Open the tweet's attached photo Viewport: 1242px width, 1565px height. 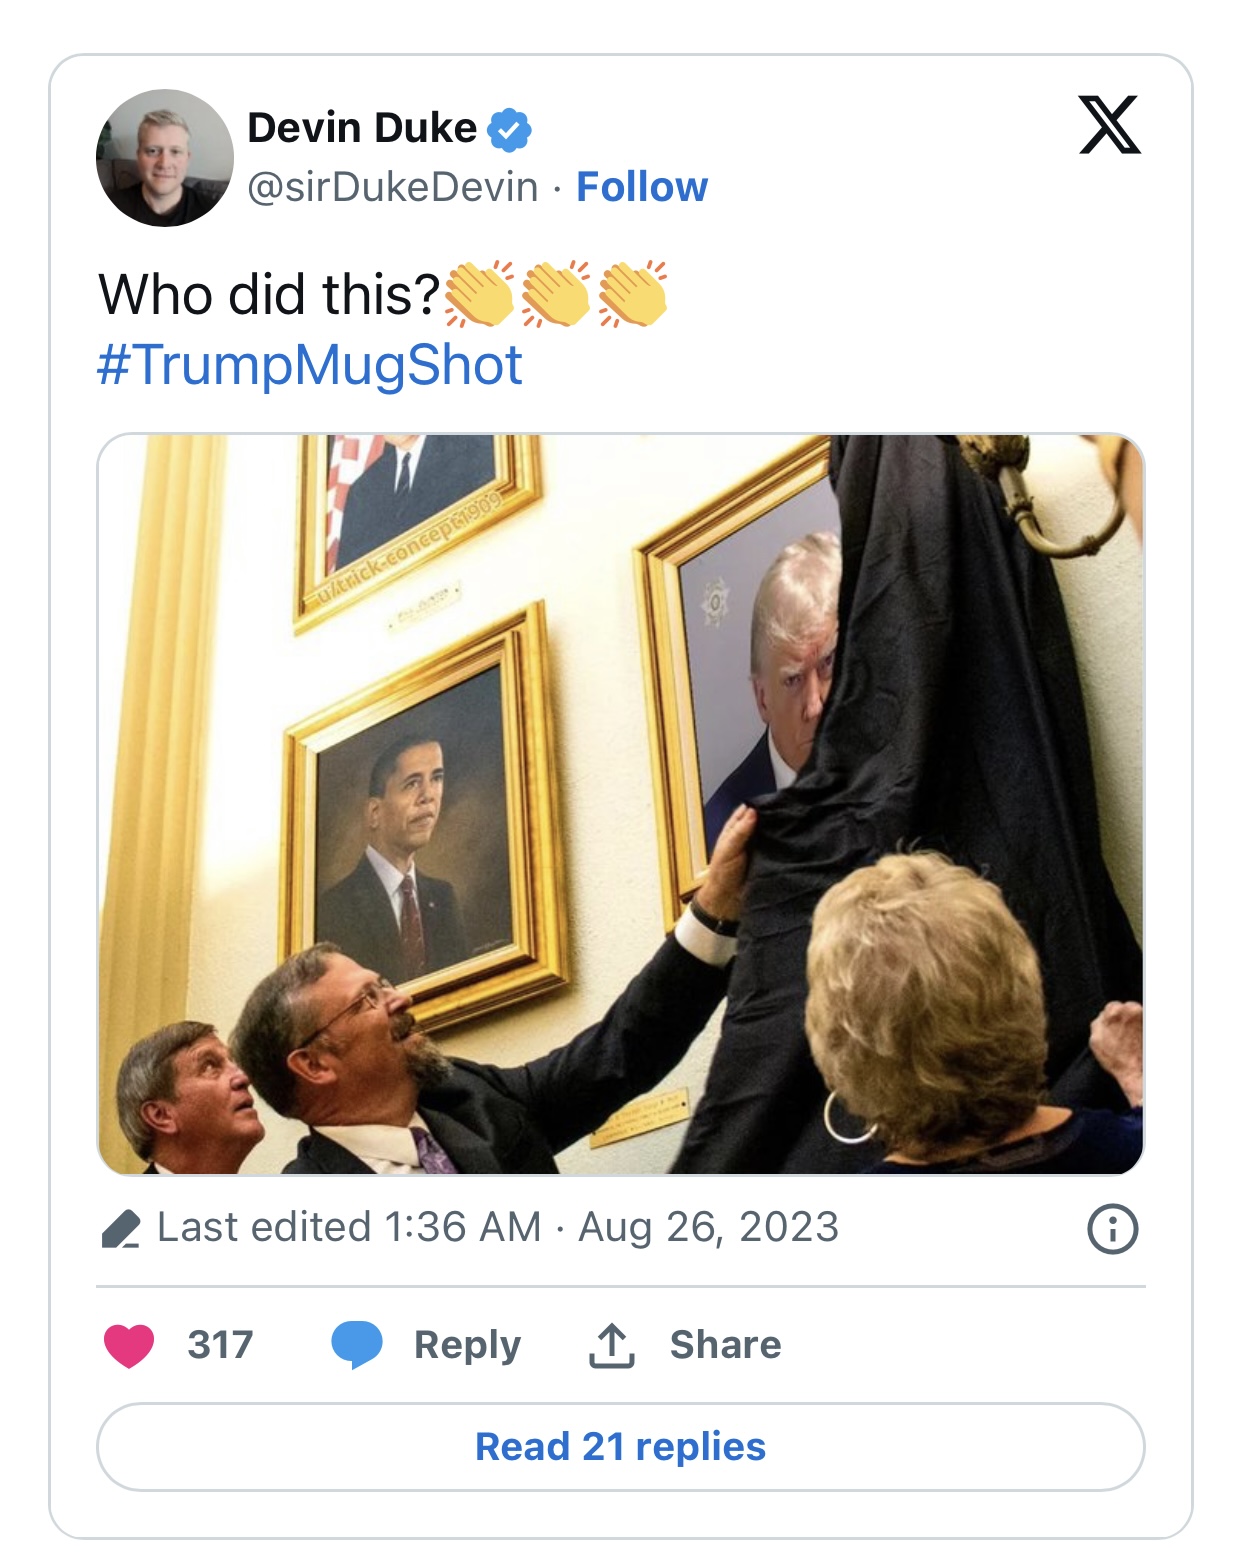(620, 803)
